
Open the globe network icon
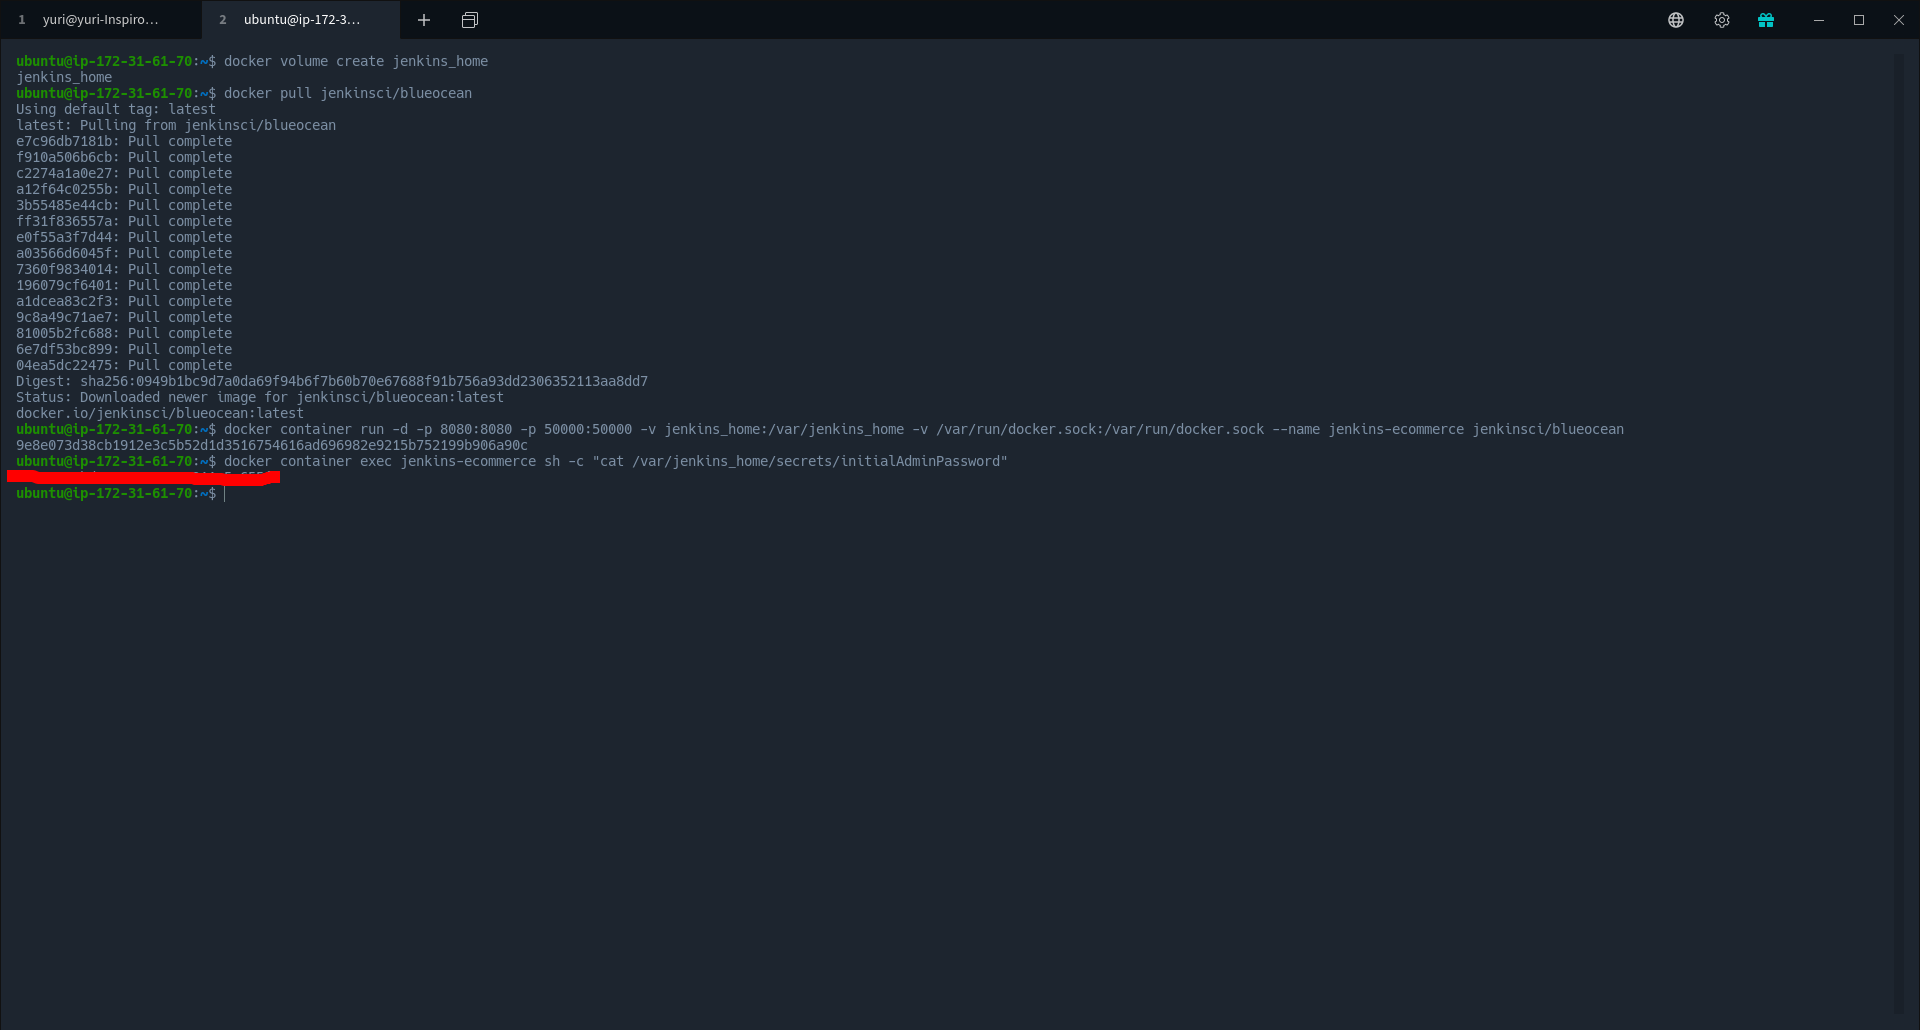point(1676,20)
